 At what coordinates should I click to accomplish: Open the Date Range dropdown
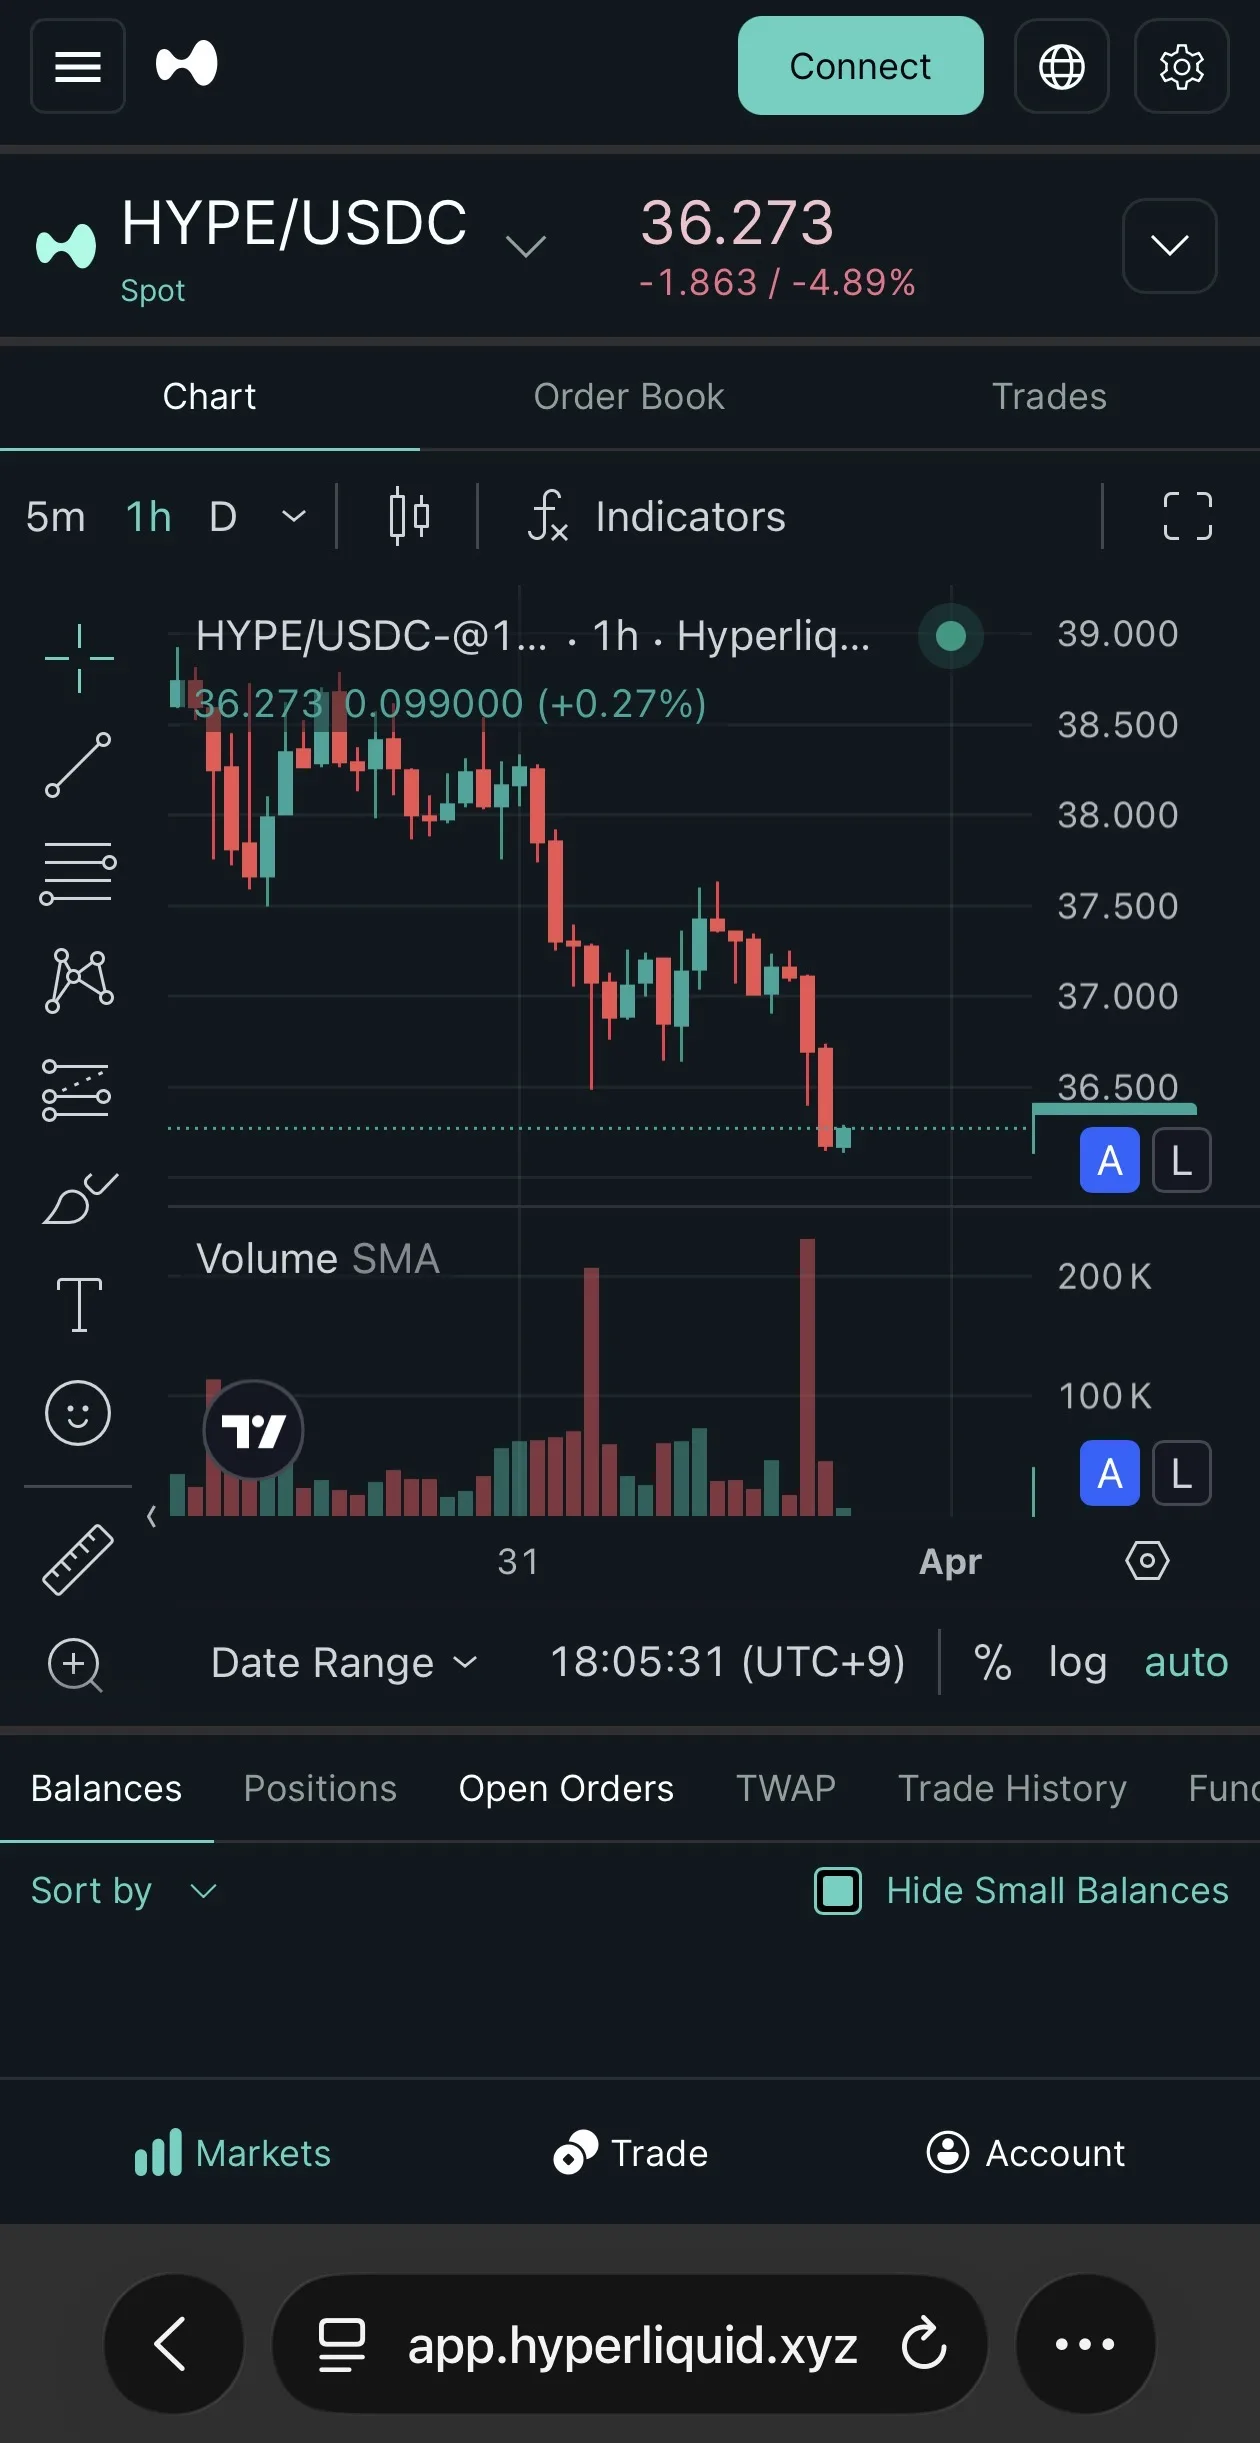click(344, 1662)
